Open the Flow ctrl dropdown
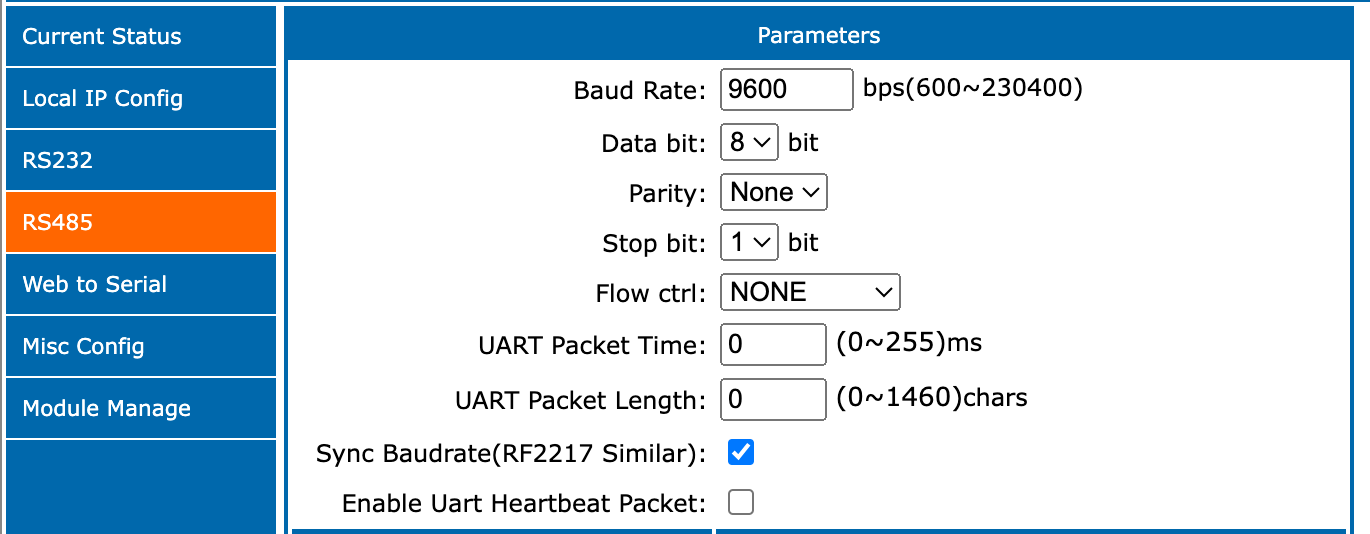Screen dimensions: 1370x534 click(810, 292)
